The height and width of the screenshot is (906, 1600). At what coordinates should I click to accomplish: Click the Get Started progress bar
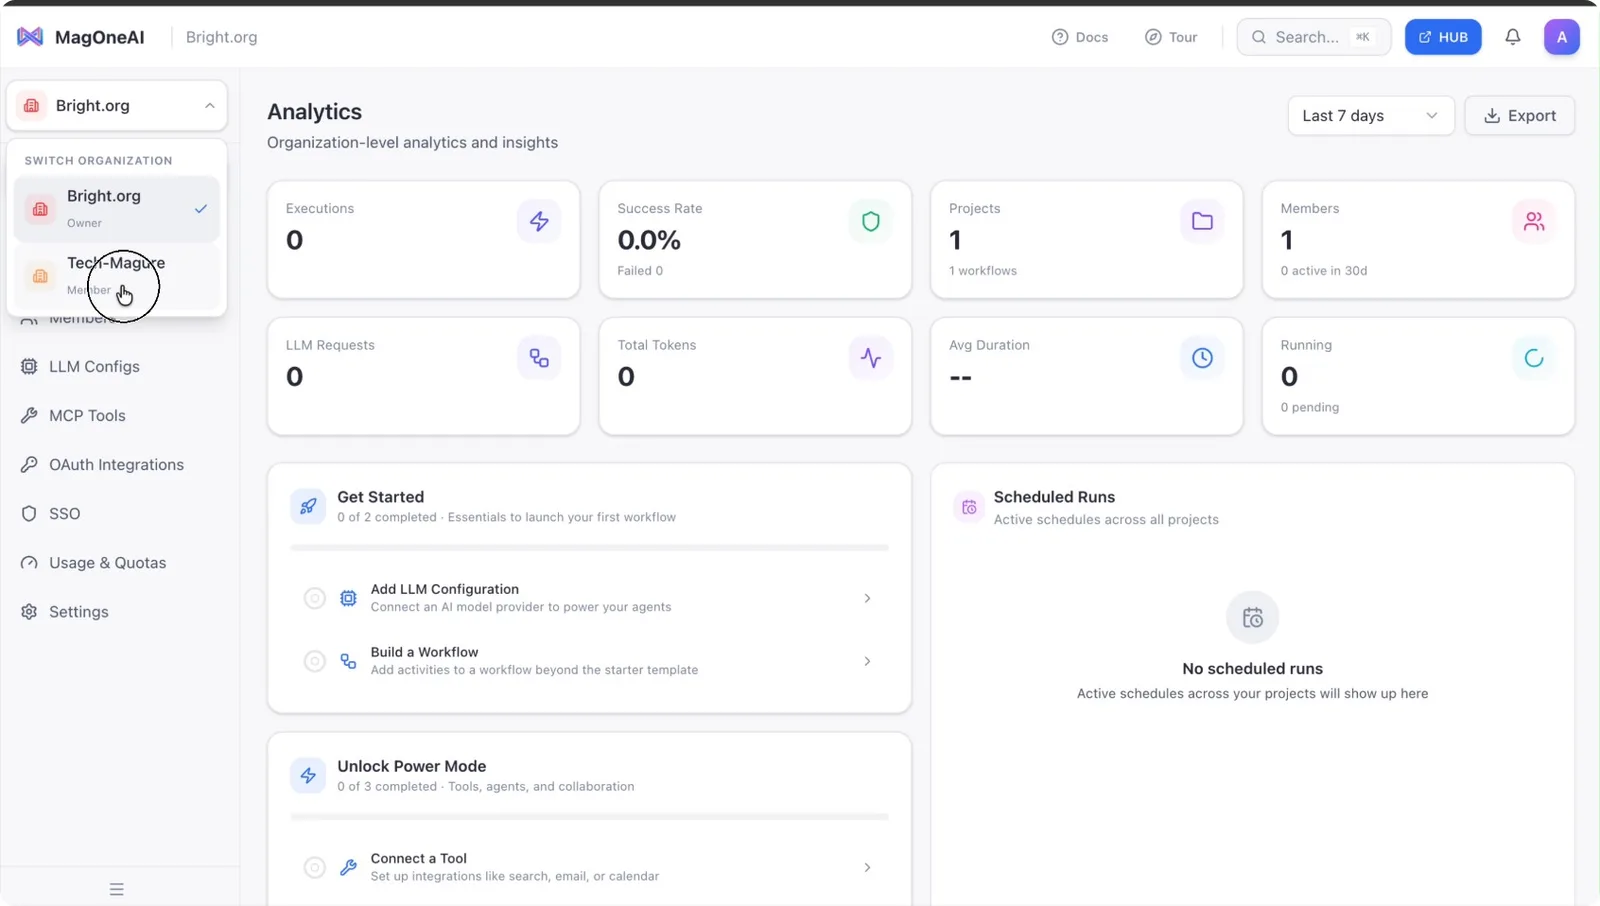pyautogui.click(x=589, y=548)
